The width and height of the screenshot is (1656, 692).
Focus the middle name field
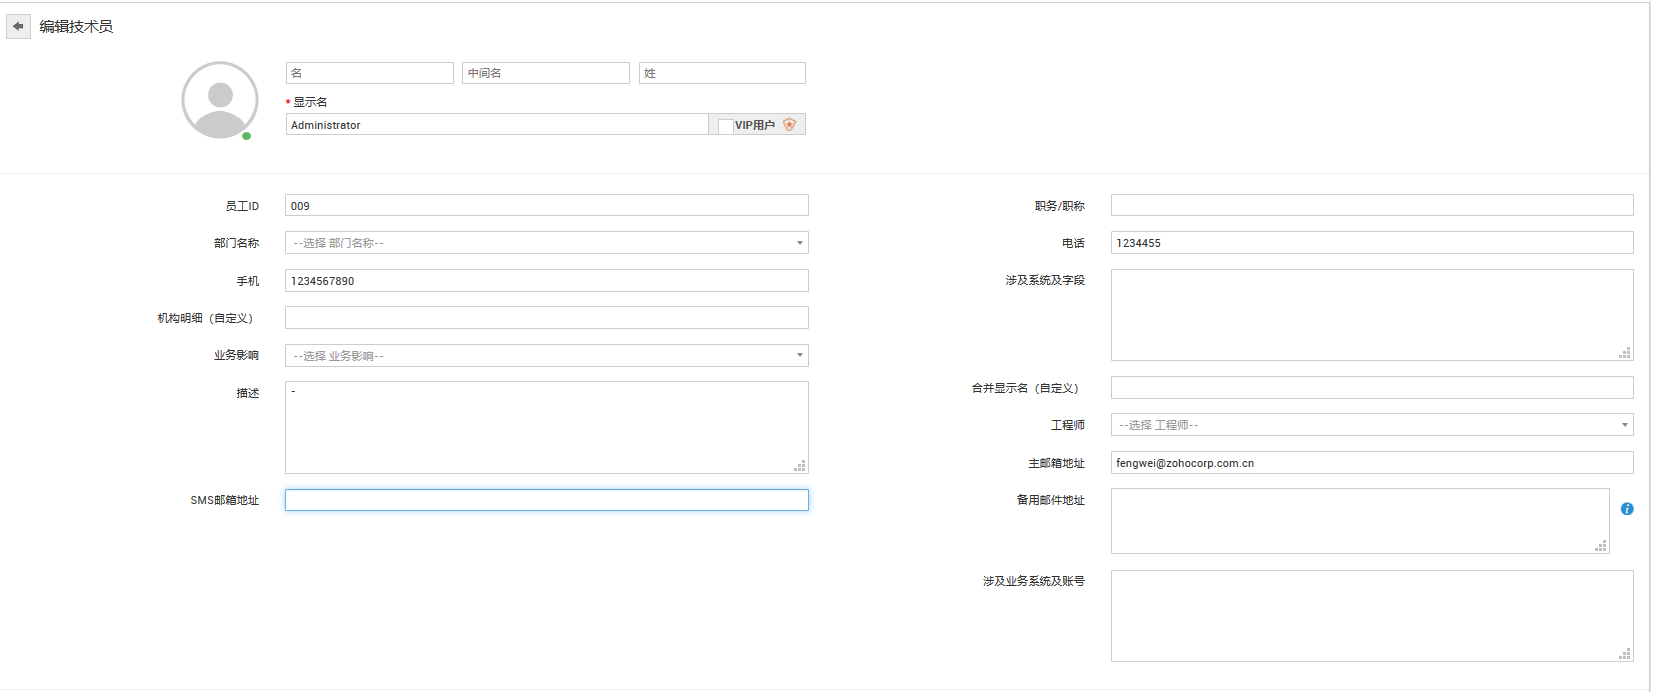click(x=545, y=73)
